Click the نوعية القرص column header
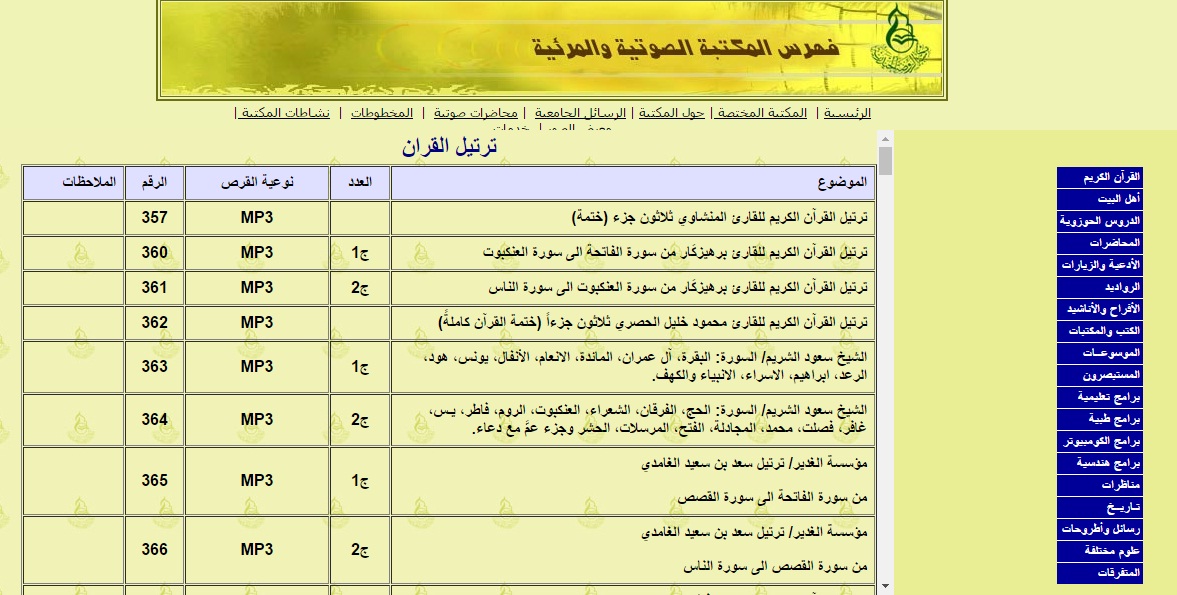Image resolution: width=1177 pixels, height=595 pixels. point(257,182)
